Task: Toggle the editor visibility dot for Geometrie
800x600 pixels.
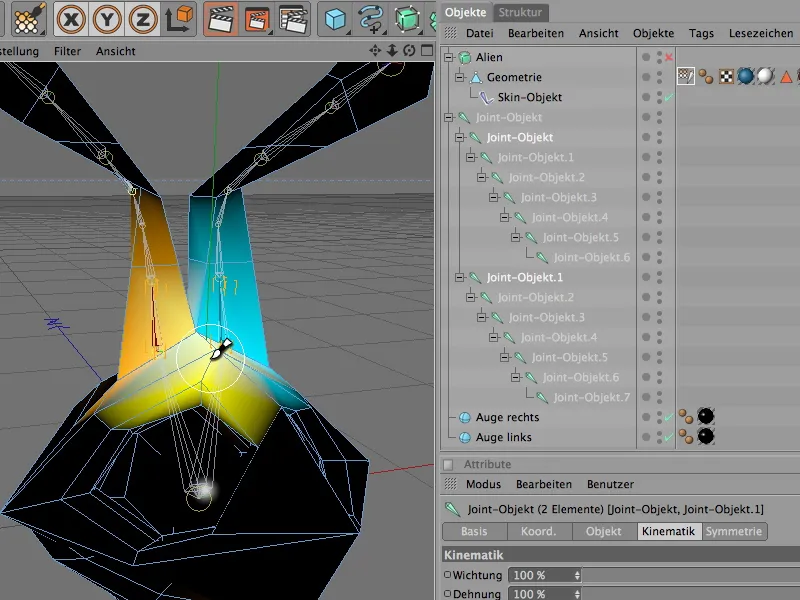Action: tap(660, 74)
